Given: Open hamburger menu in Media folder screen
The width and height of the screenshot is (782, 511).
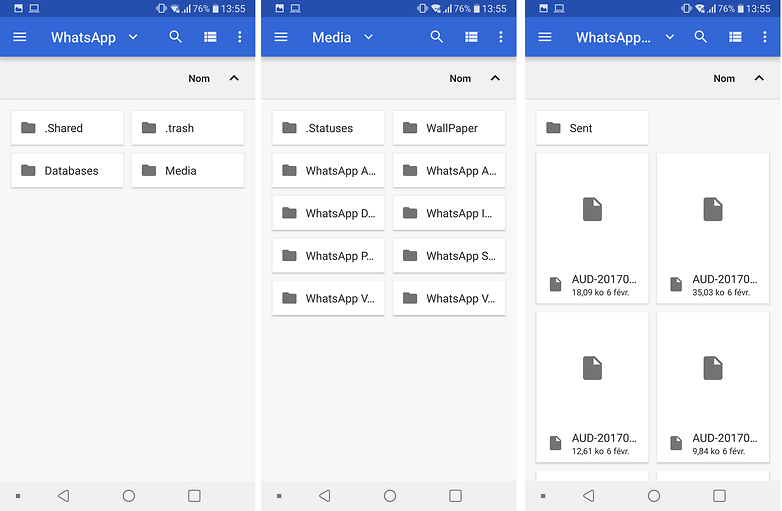Looking at the screenshot, I should (281, 37).
